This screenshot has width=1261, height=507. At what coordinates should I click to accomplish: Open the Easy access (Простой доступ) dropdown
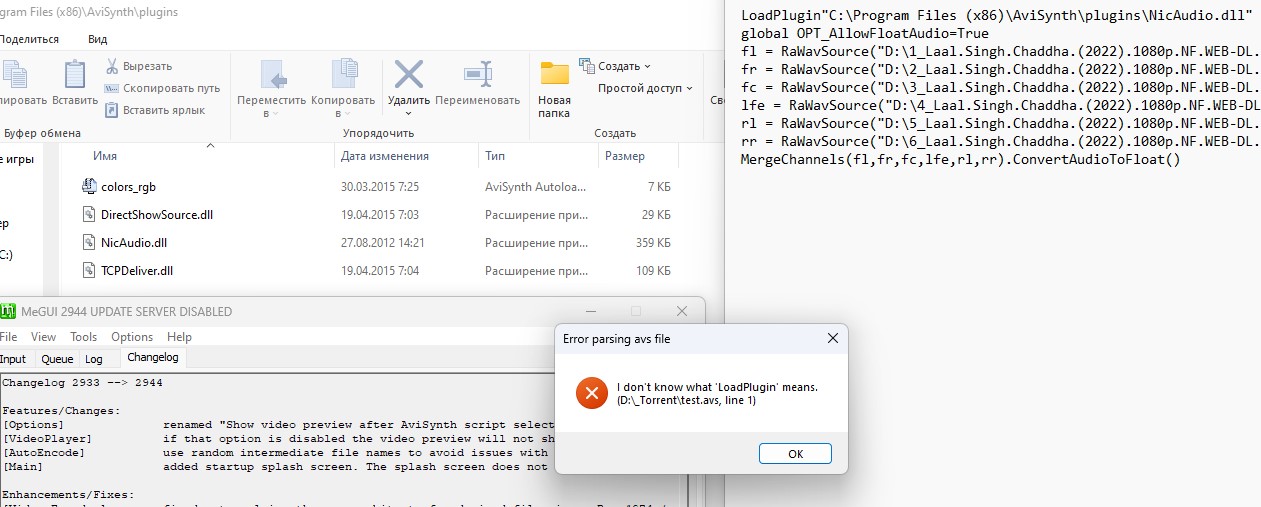[x=645, y=88]
